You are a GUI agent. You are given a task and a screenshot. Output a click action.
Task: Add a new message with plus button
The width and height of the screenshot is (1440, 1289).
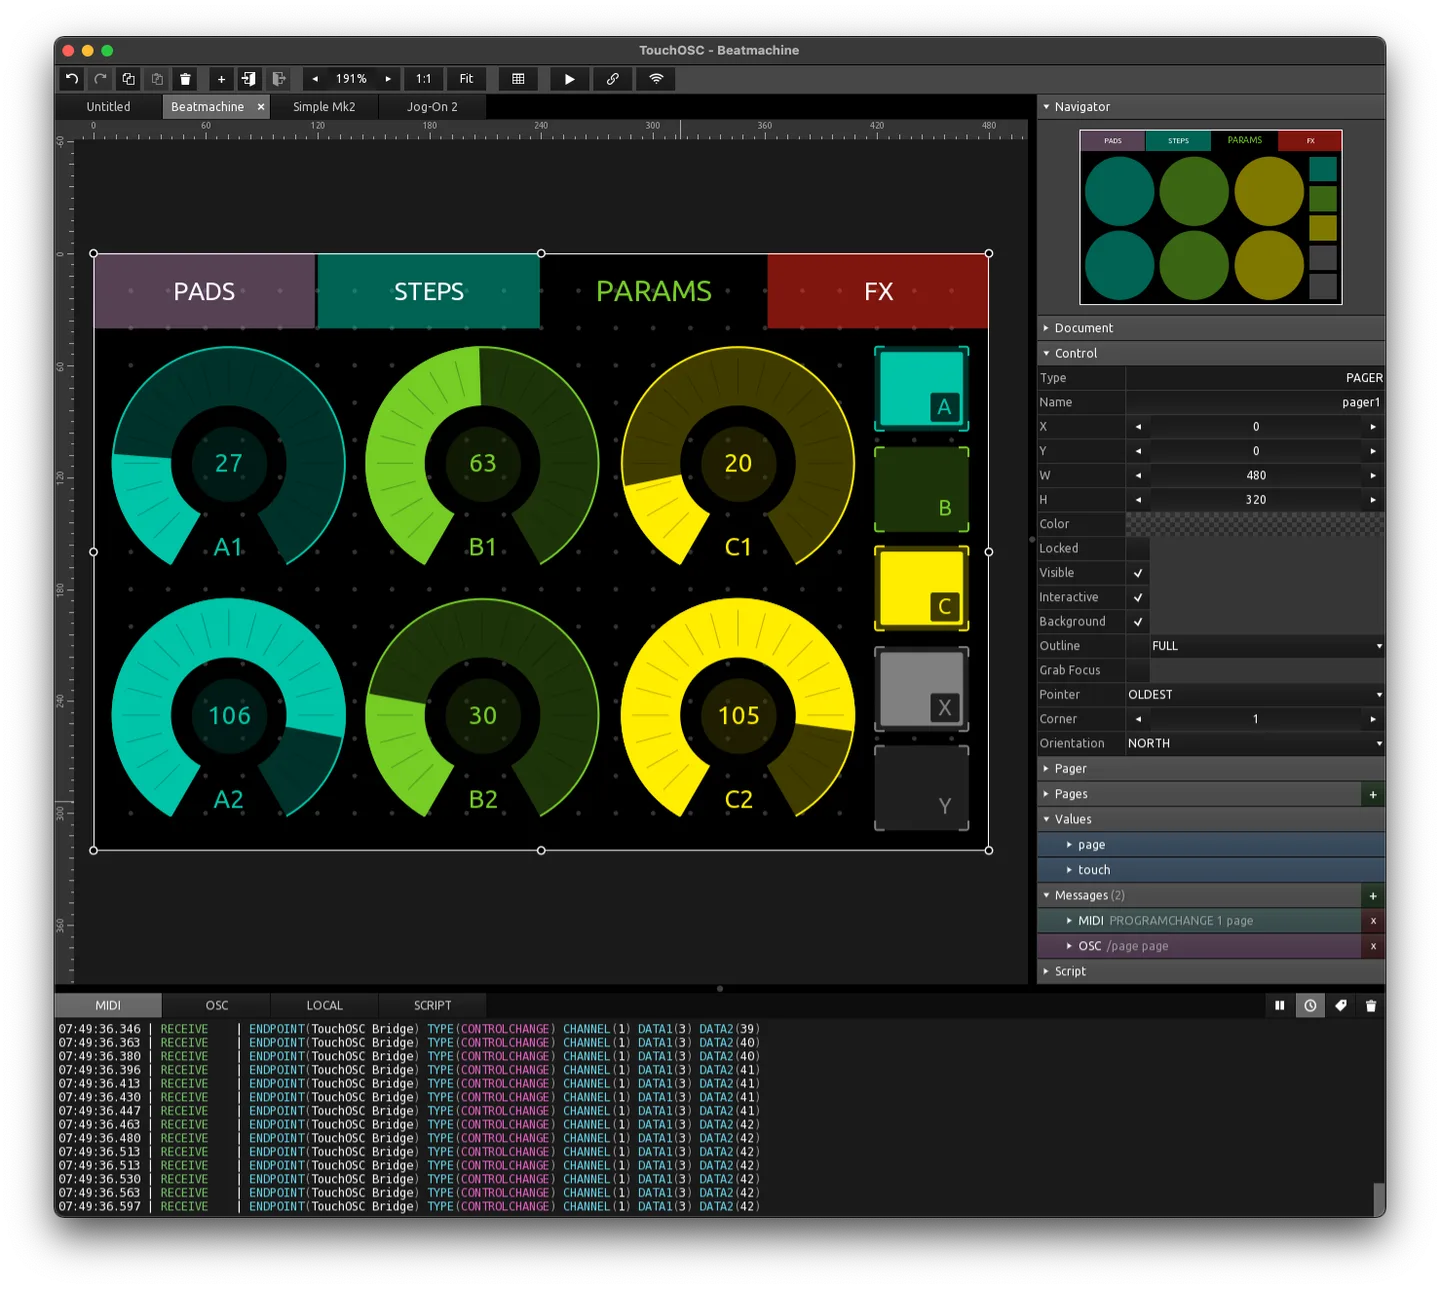click(1373, 896)
